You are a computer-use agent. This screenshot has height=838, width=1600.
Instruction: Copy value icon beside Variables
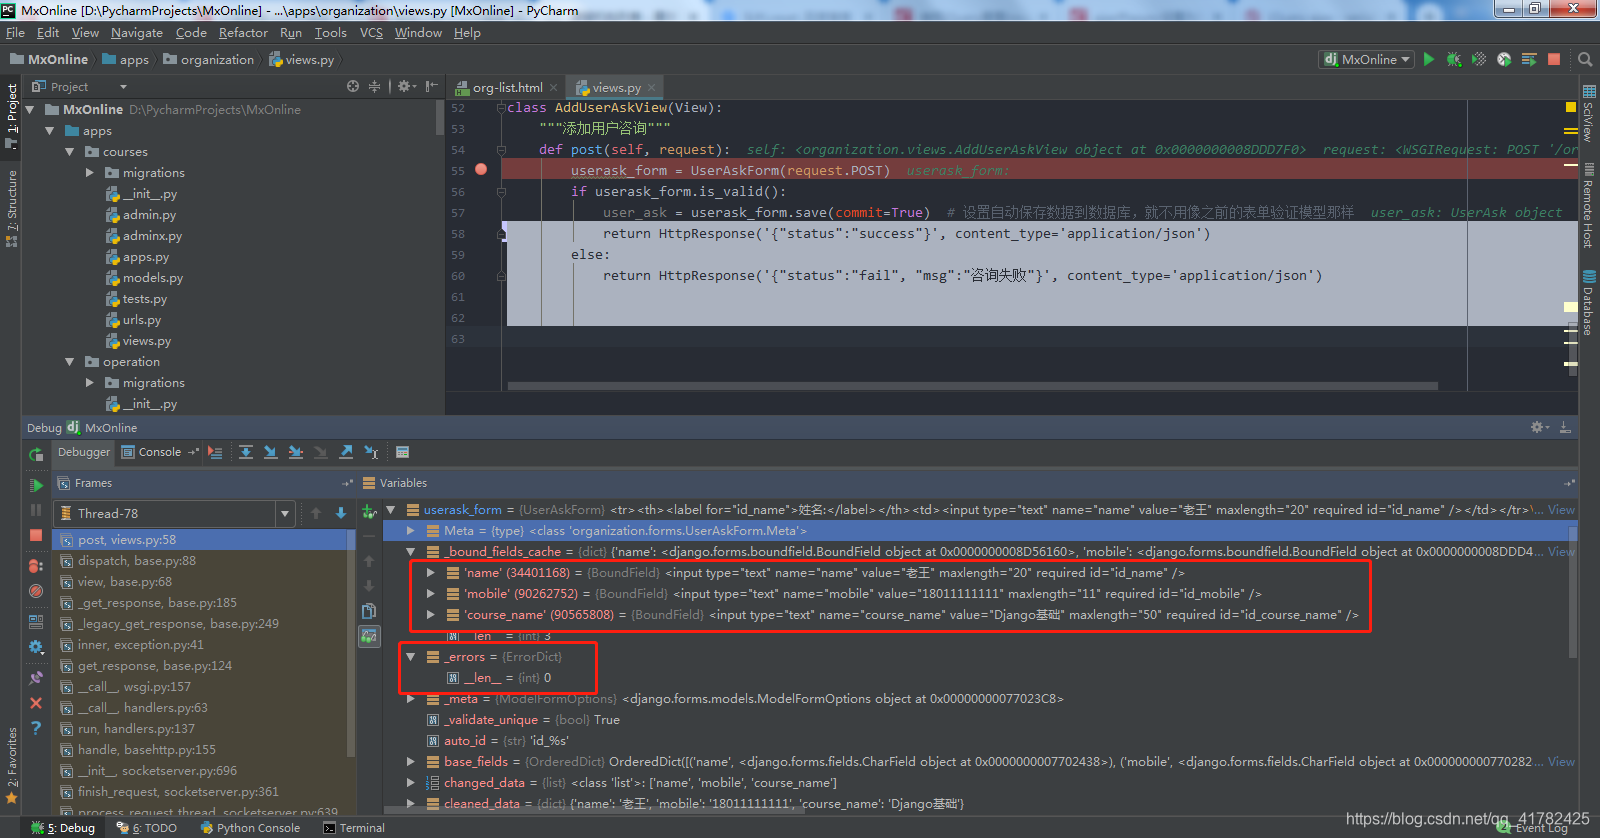(x=369, y=611)
